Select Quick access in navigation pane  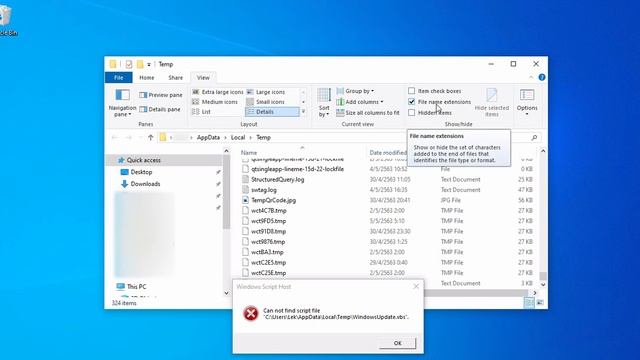point(143,160)
